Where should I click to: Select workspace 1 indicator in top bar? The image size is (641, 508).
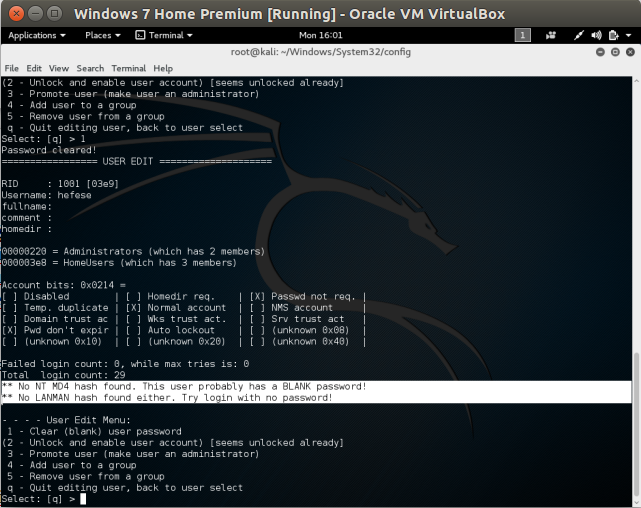(522, 36)
